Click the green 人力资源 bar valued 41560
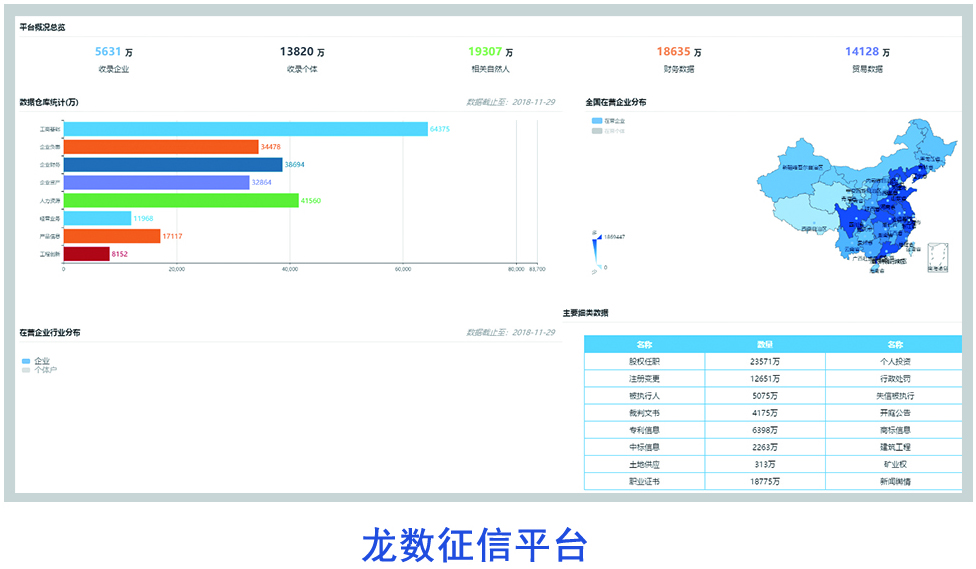976x569 pixels. (x=181, y=200)
